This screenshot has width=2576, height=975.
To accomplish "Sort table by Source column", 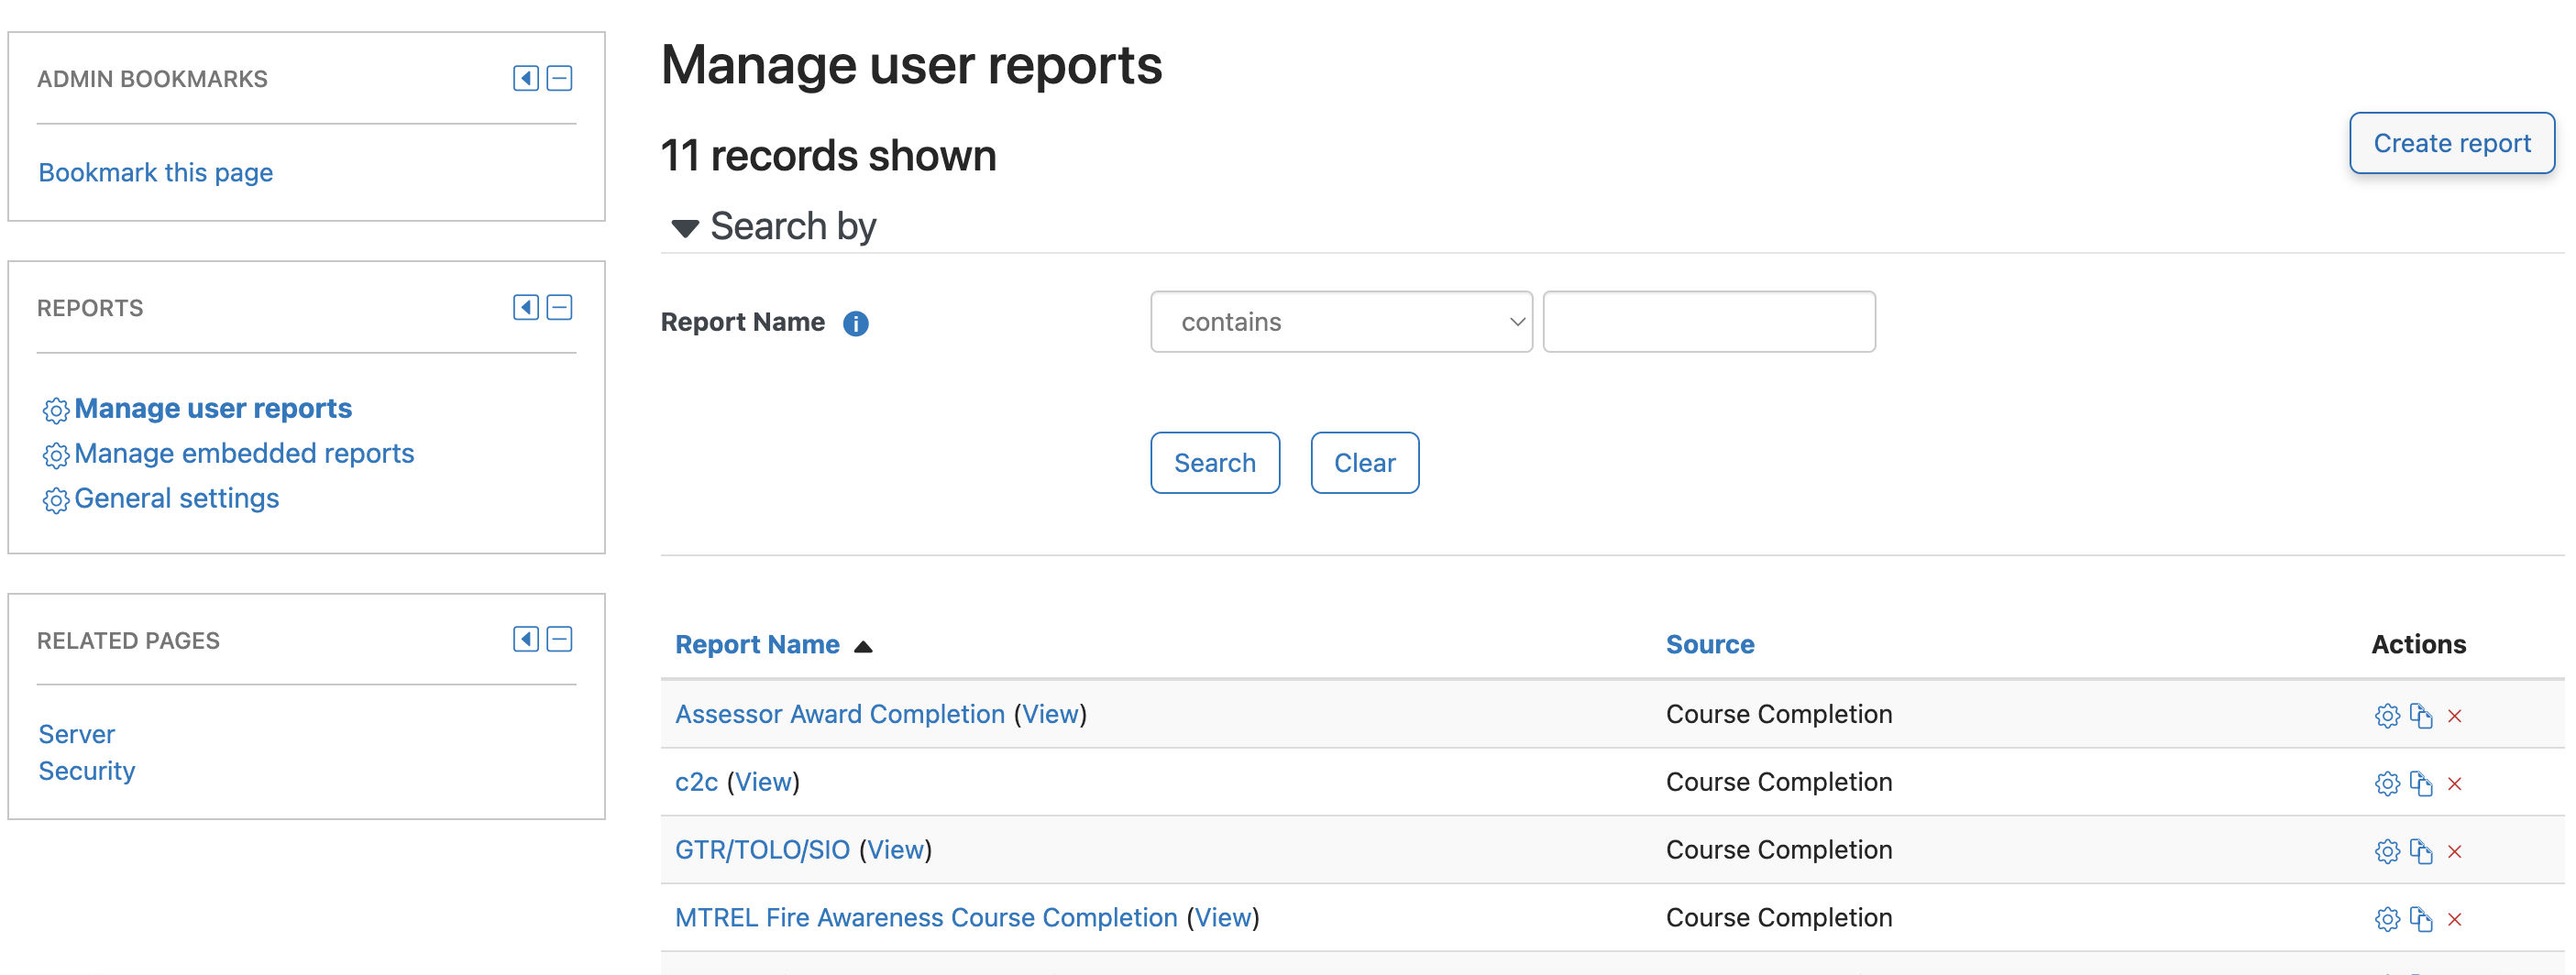I will pyautogui.click(x=1710, y=645).
